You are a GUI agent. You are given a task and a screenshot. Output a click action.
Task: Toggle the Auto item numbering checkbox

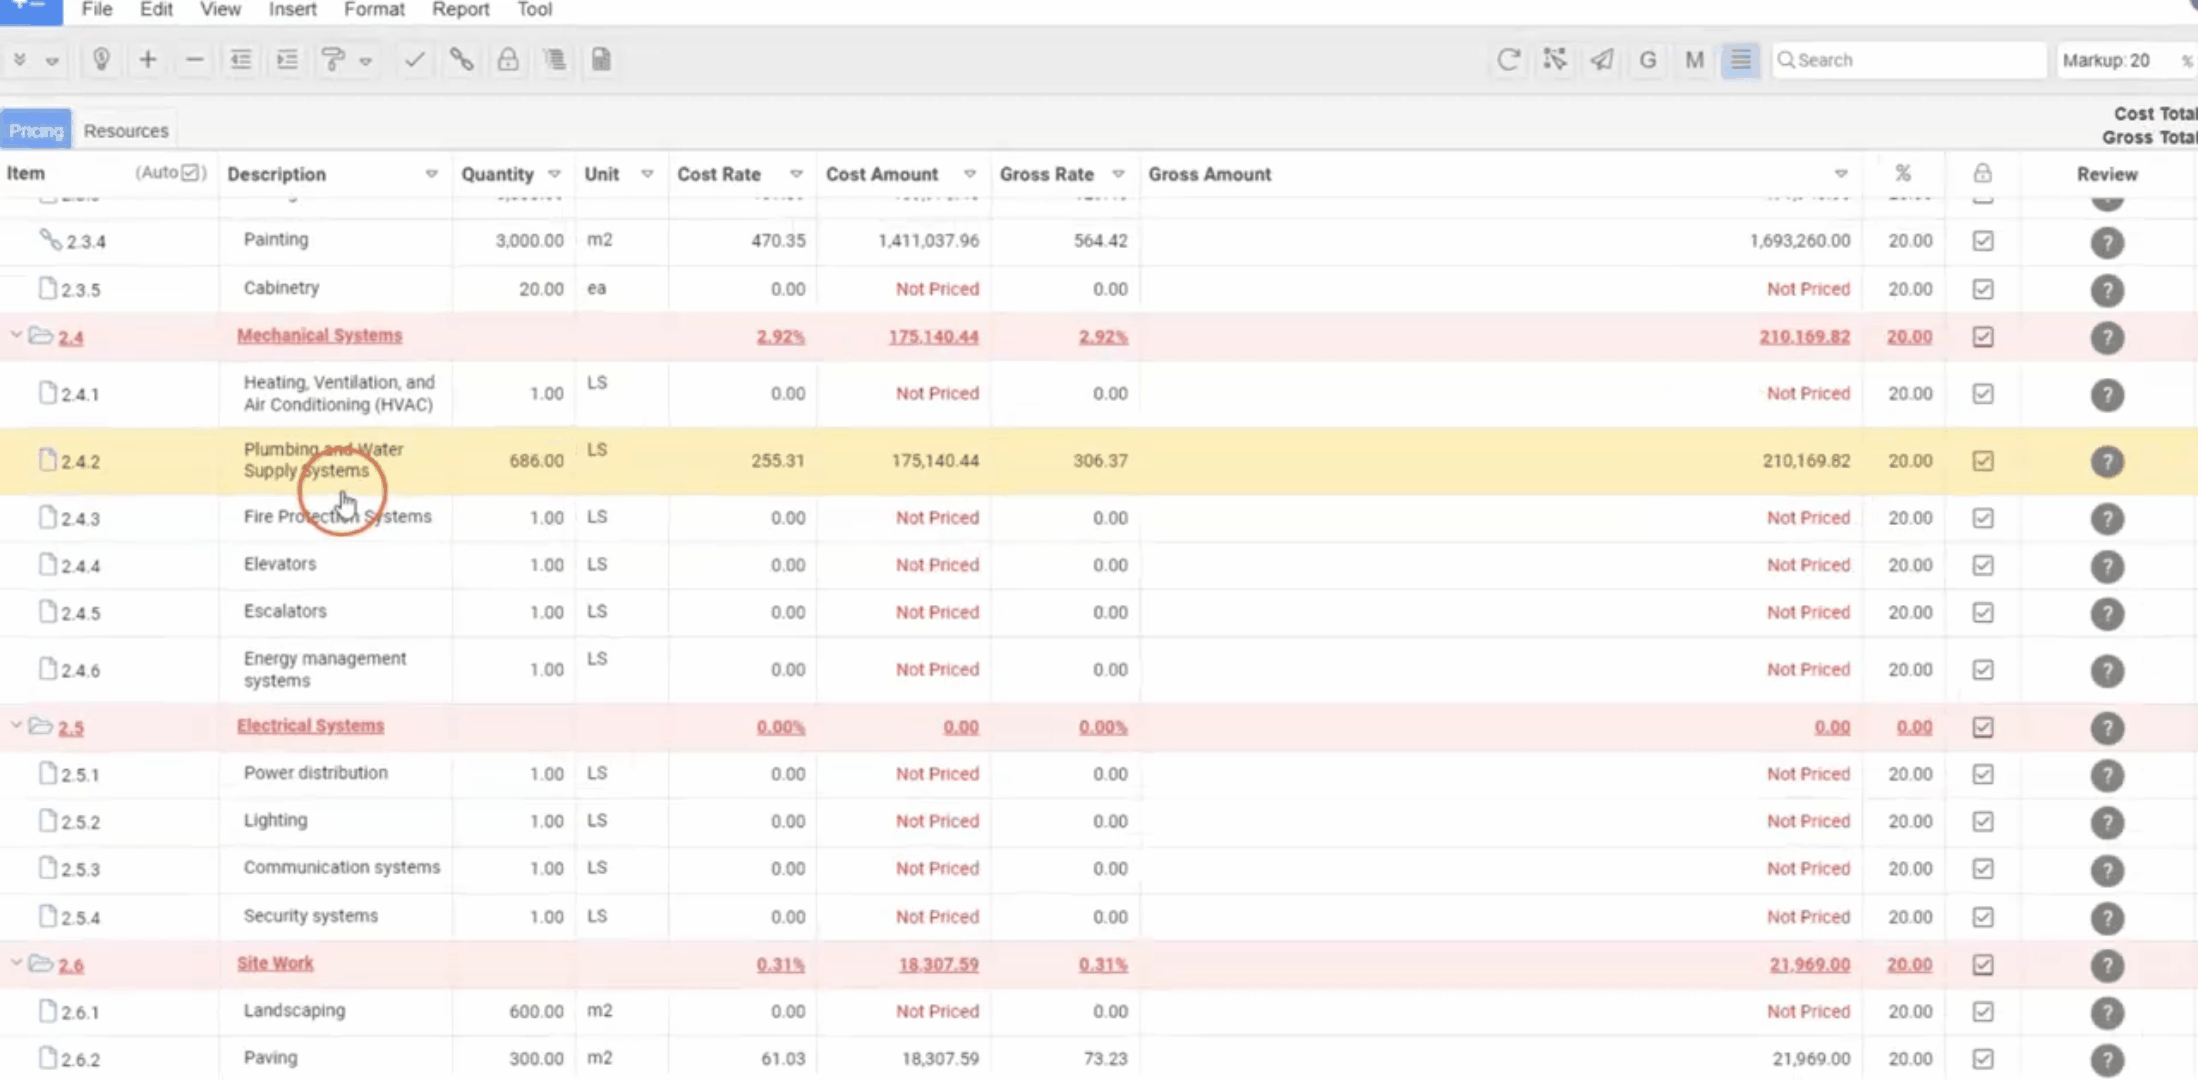click(x=191, y=173)
